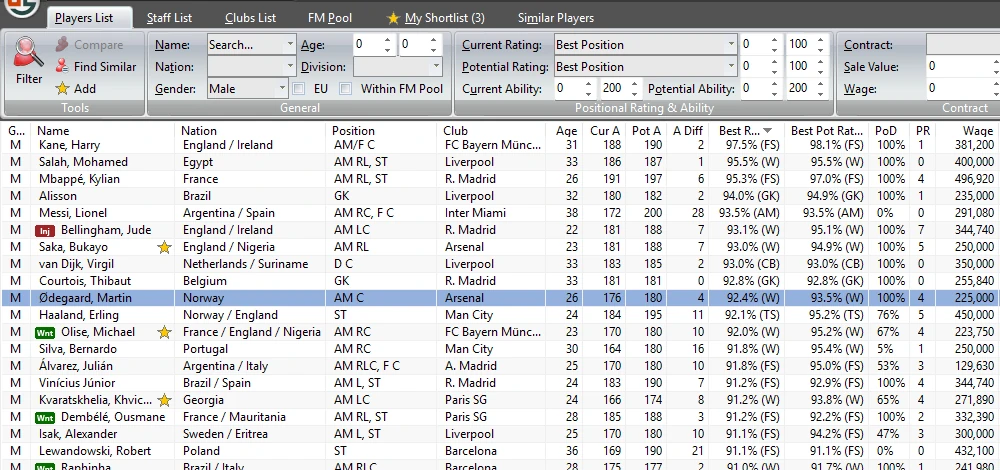Click the maximum Age stepper field

[420, 45]
